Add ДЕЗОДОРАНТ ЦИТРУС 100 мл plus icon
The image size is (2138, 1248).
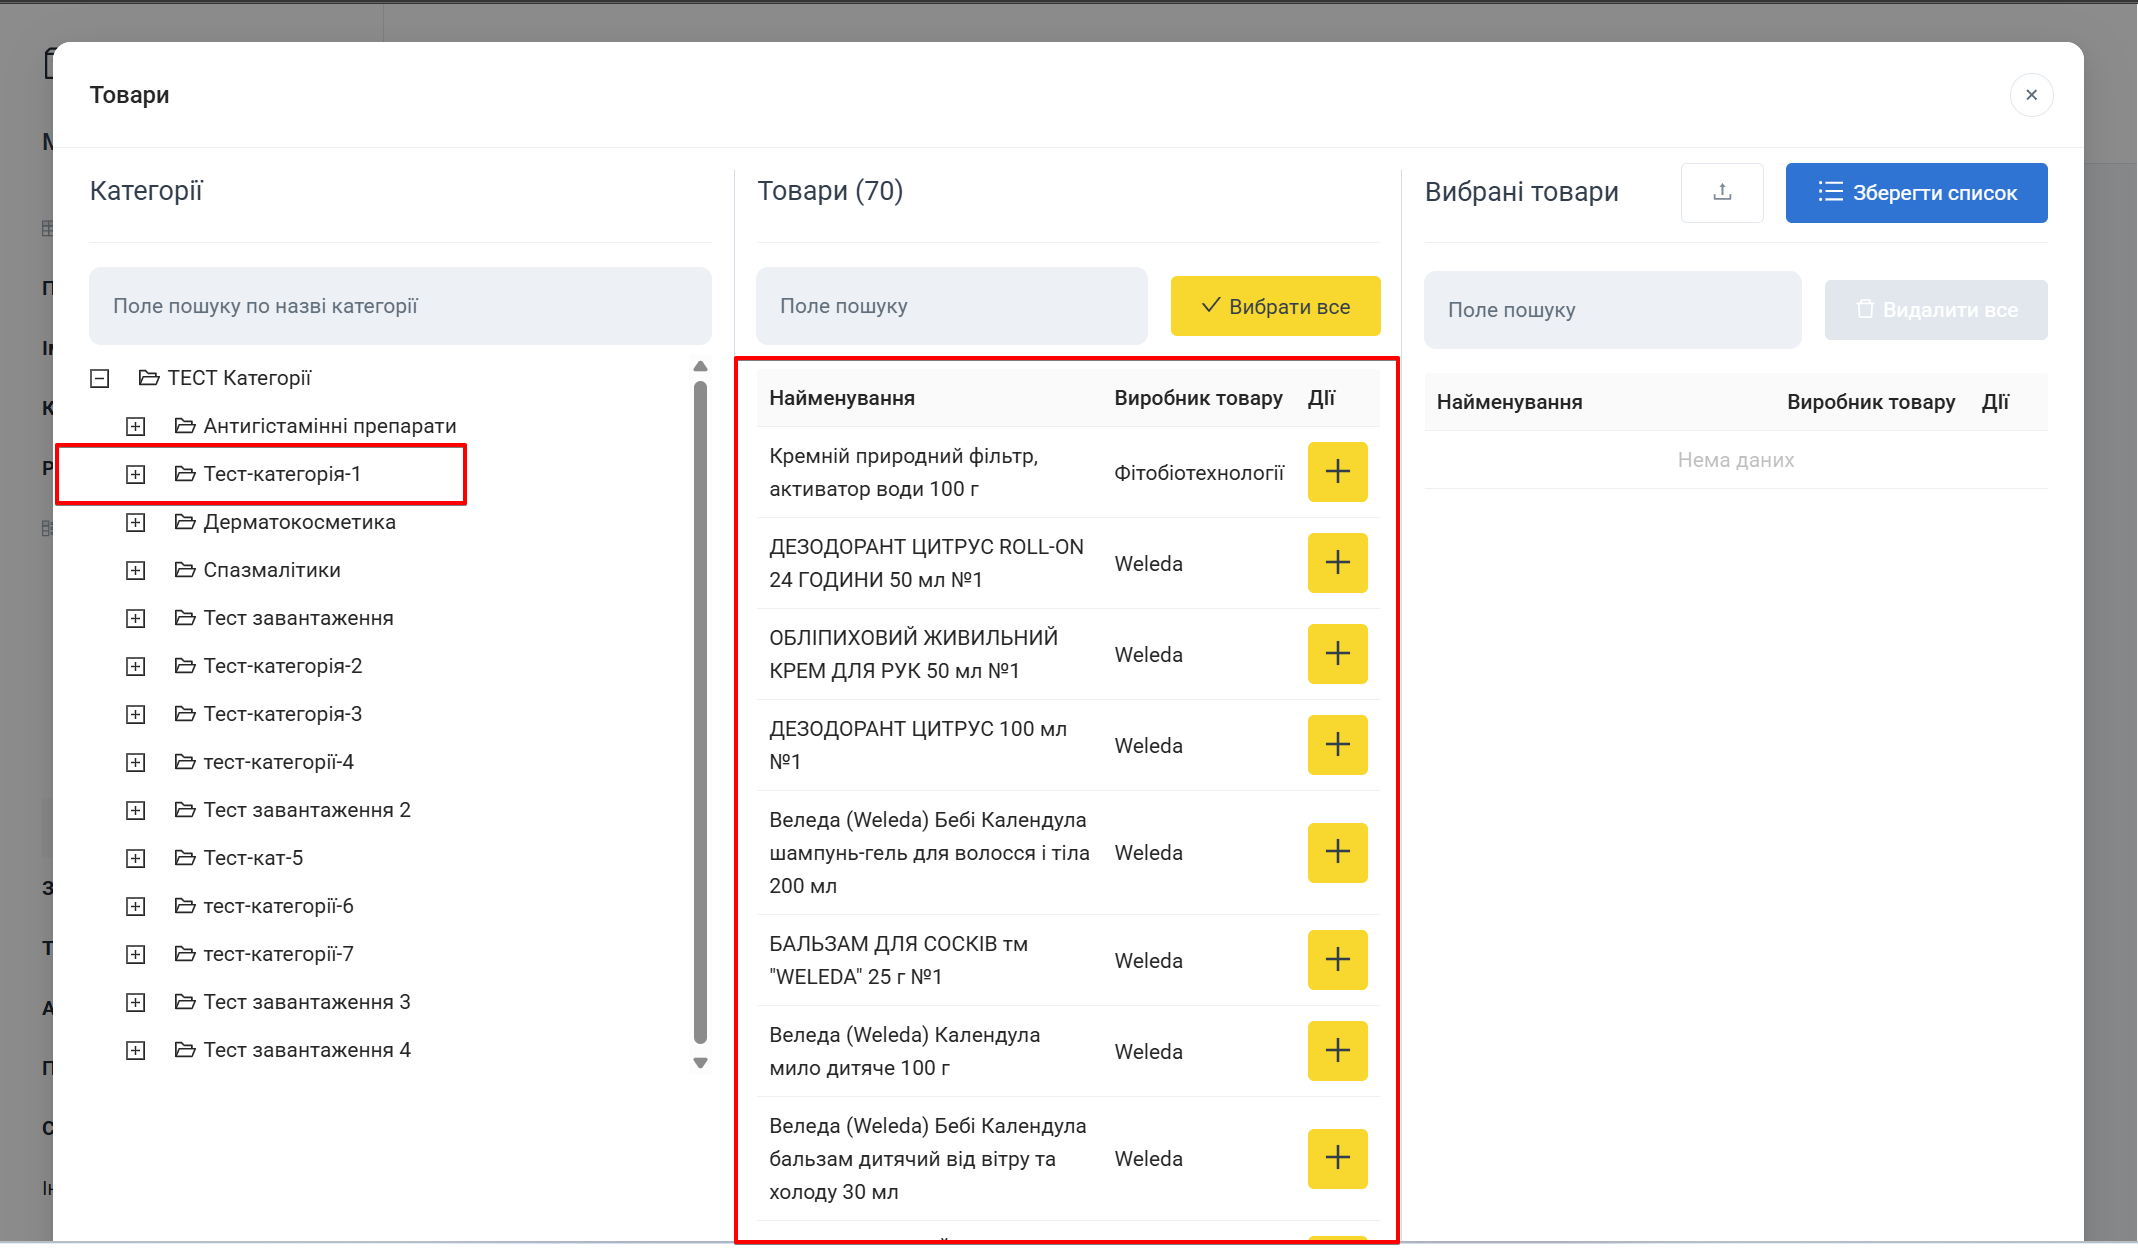coord(1337,745)
